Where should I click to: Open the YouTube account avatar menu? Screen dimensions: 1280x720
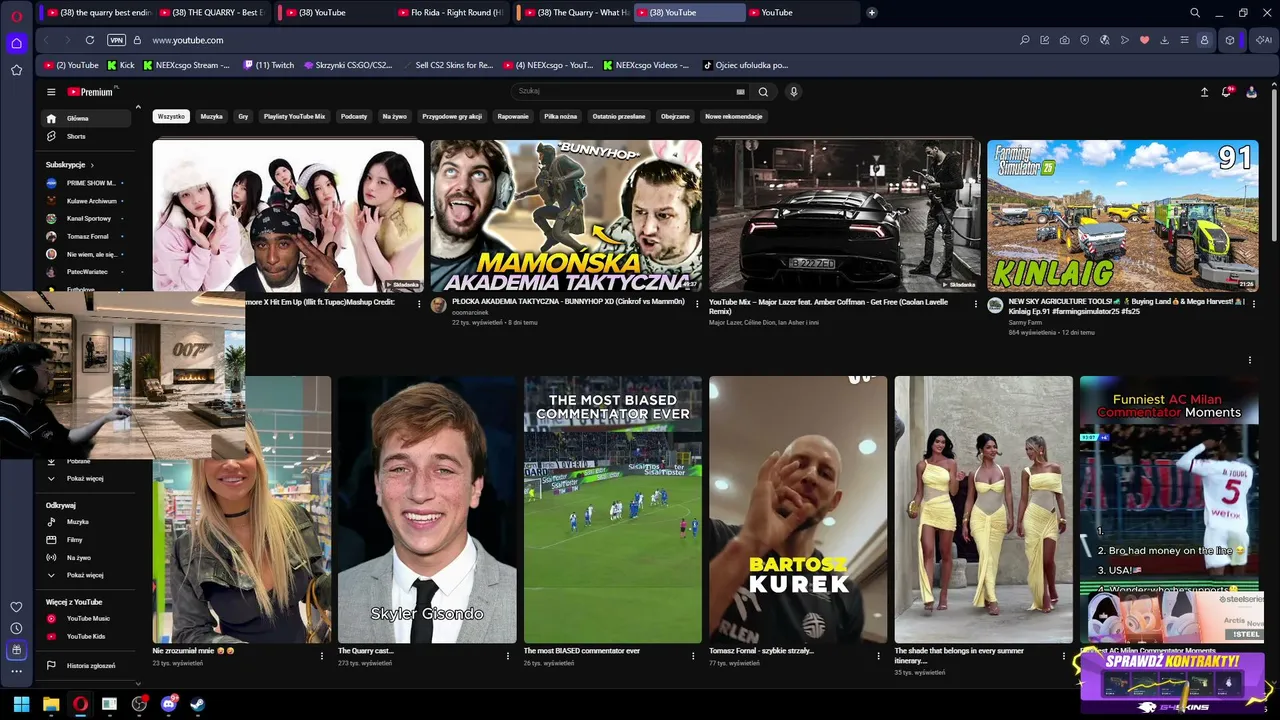tap(1251, 92)
